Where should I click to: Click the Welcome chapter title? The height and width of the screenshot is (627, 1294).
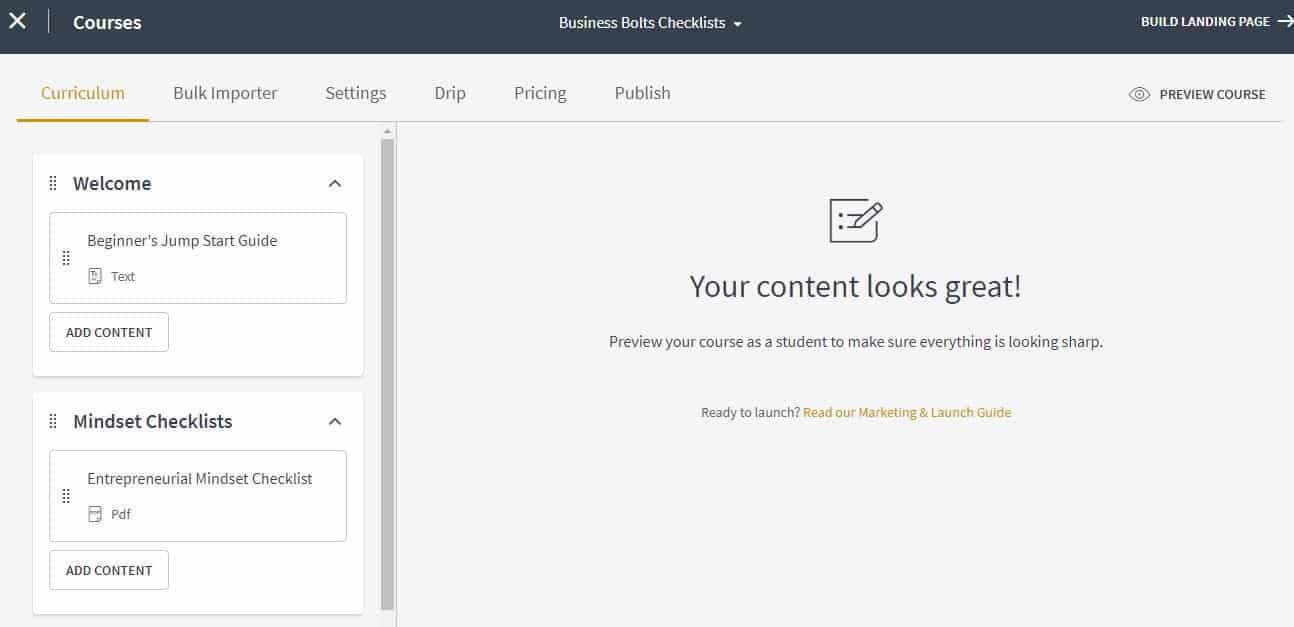112,183
